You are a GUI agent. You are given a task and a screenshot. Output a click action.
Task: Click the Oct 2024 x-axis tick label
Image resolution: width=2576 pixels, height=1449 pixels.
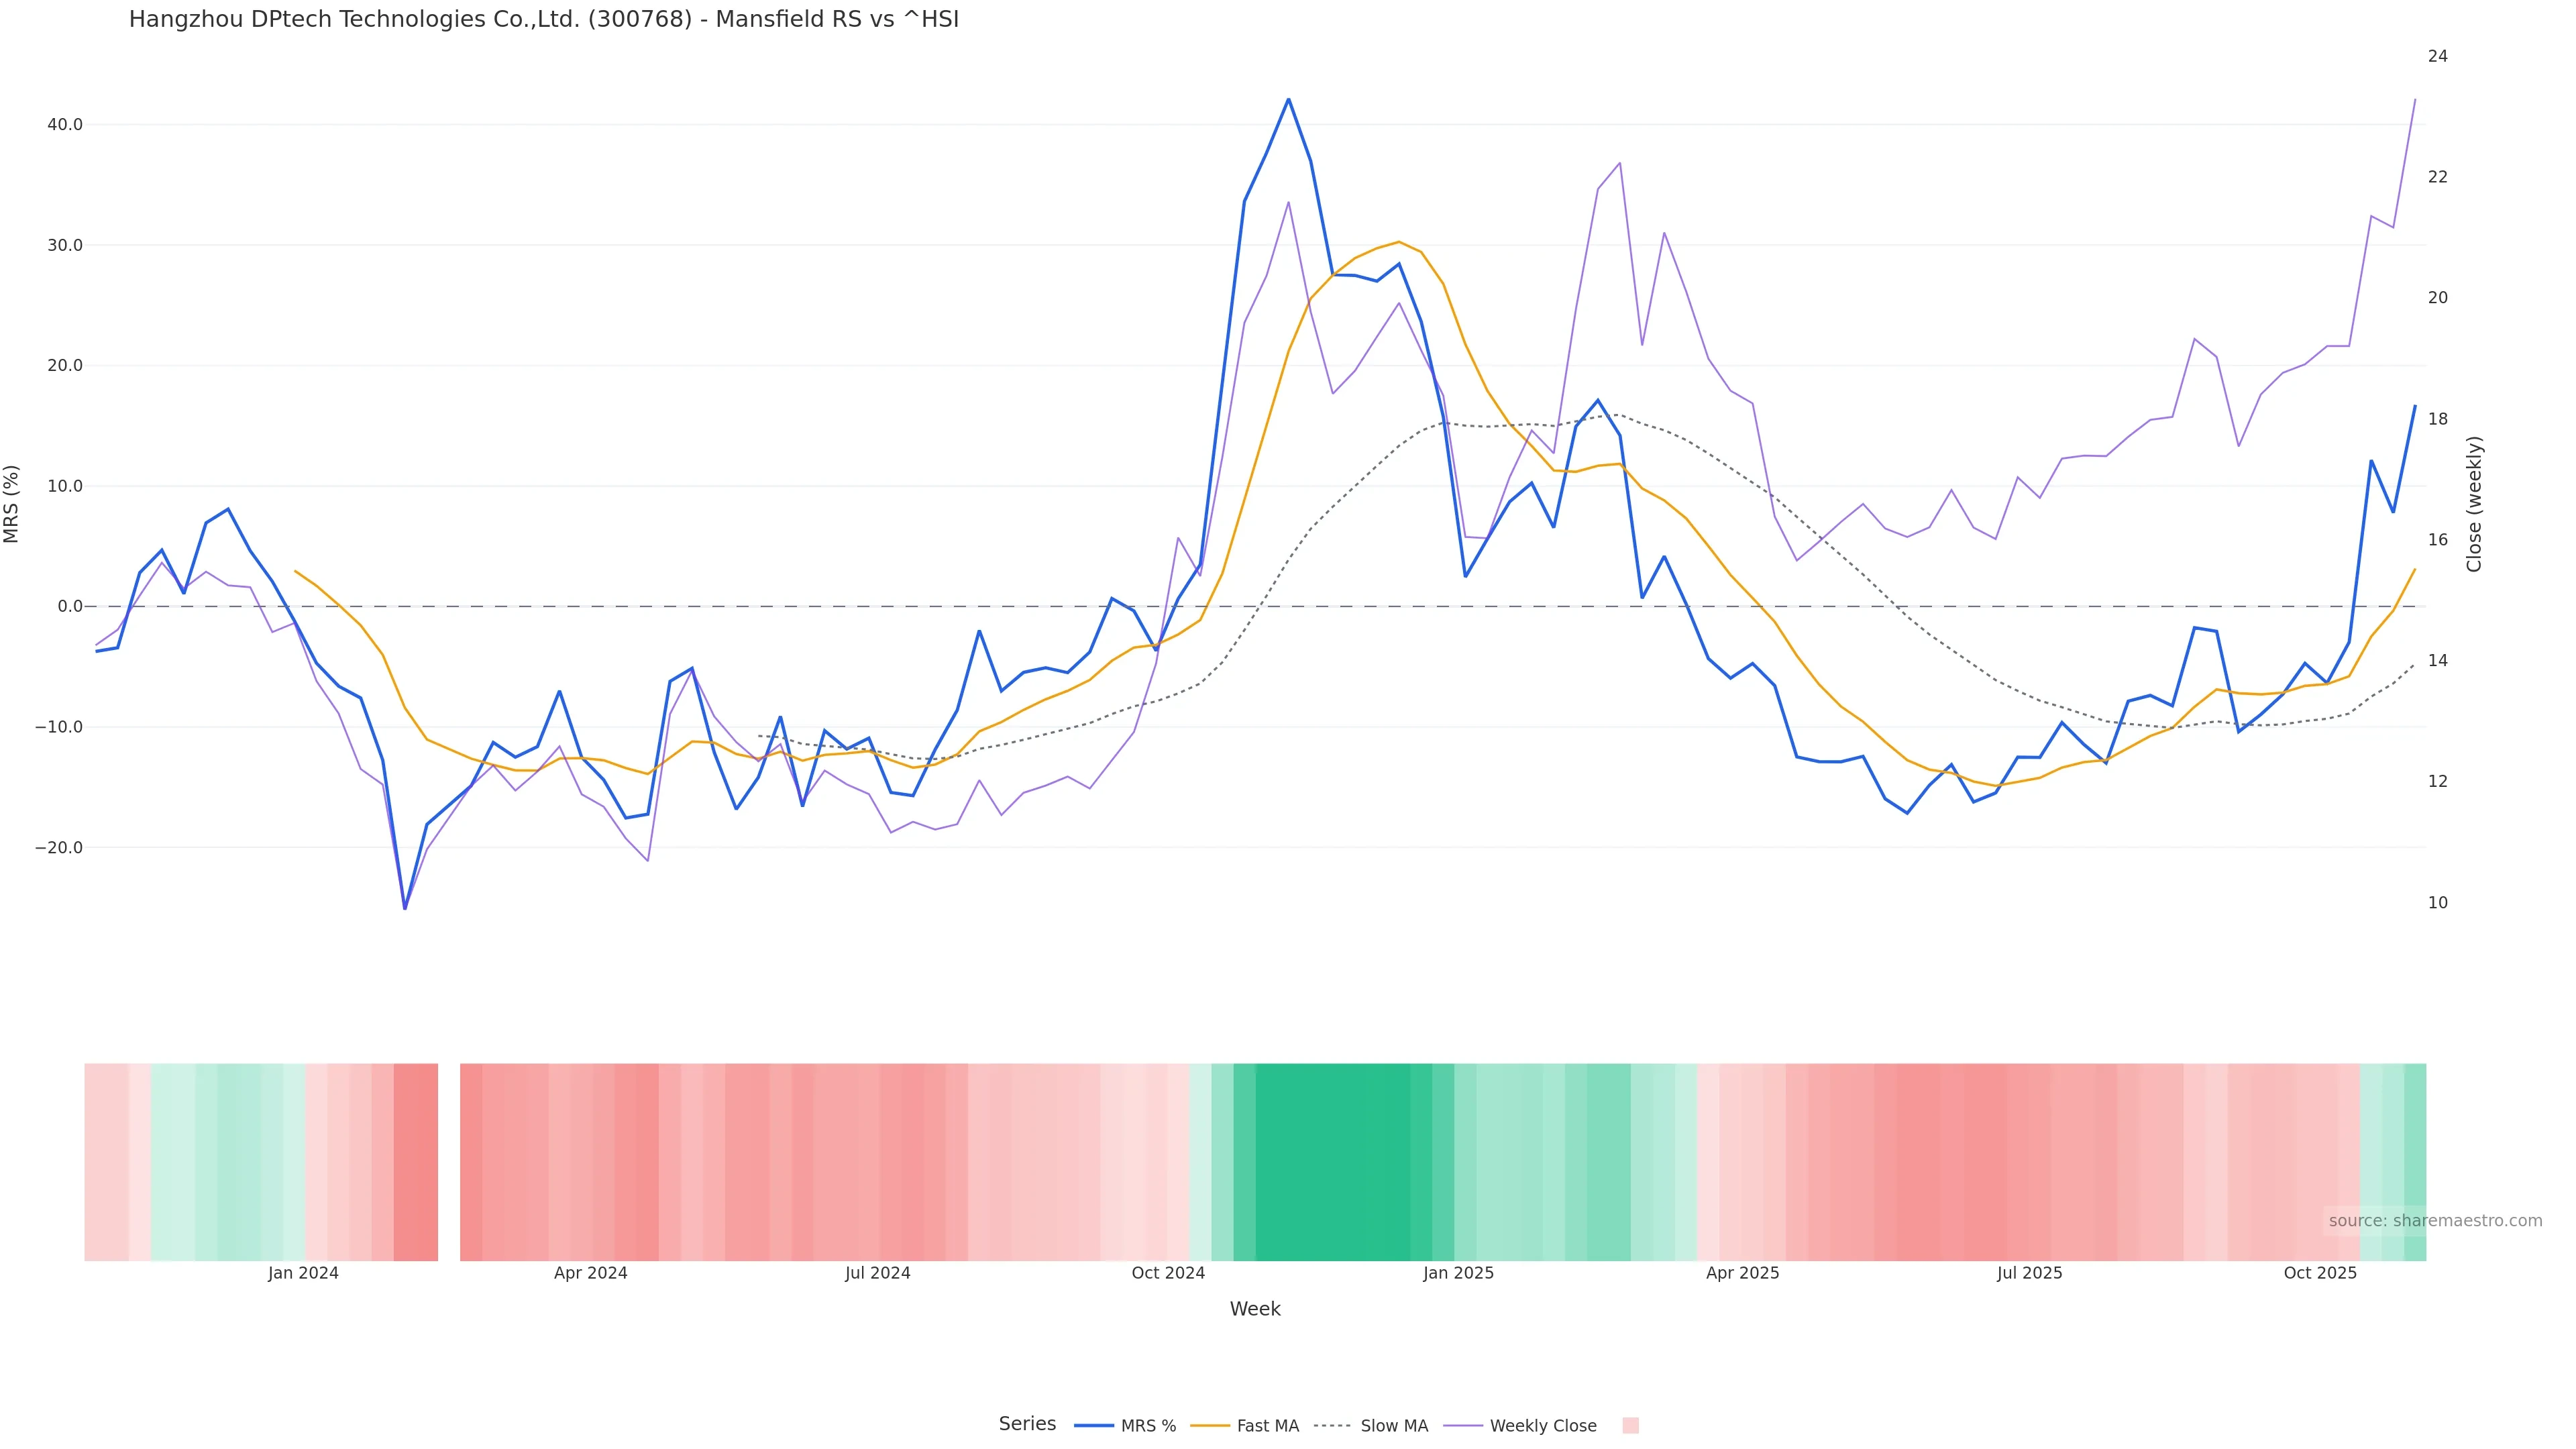1168,1274
